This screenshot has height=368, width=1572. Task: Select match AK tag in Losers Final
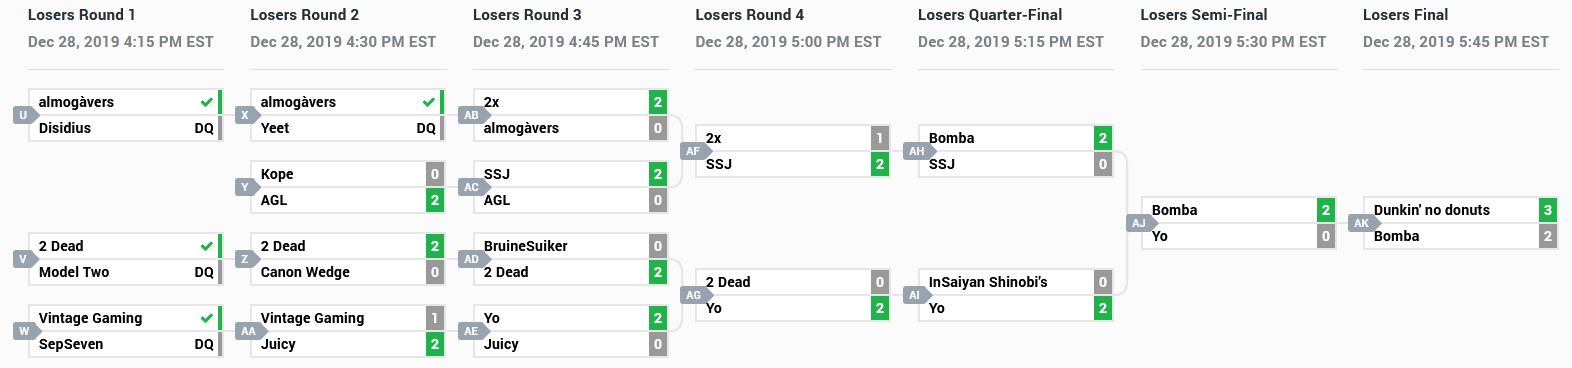tap(1361, 223)
